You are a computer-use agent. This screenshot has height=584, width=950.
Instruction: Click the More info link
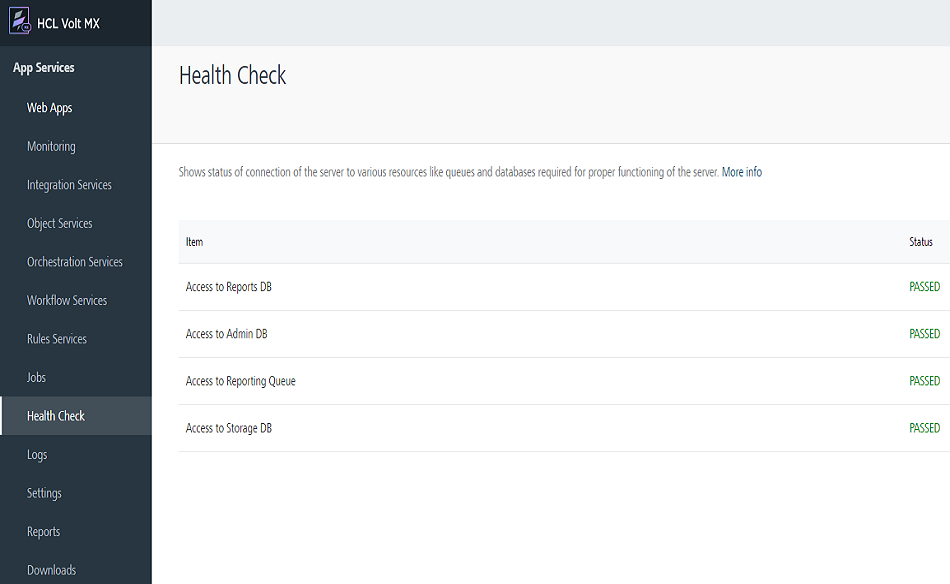tap(742, 172)
